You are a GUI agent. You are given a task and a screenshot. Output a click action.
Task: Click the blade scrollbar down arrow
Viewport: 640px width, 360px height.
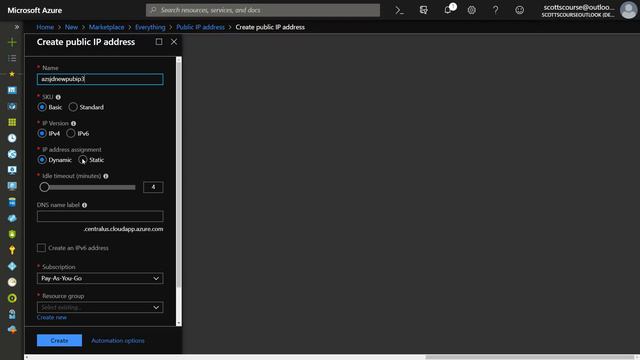pyautogui.click(x=178, y=323)
